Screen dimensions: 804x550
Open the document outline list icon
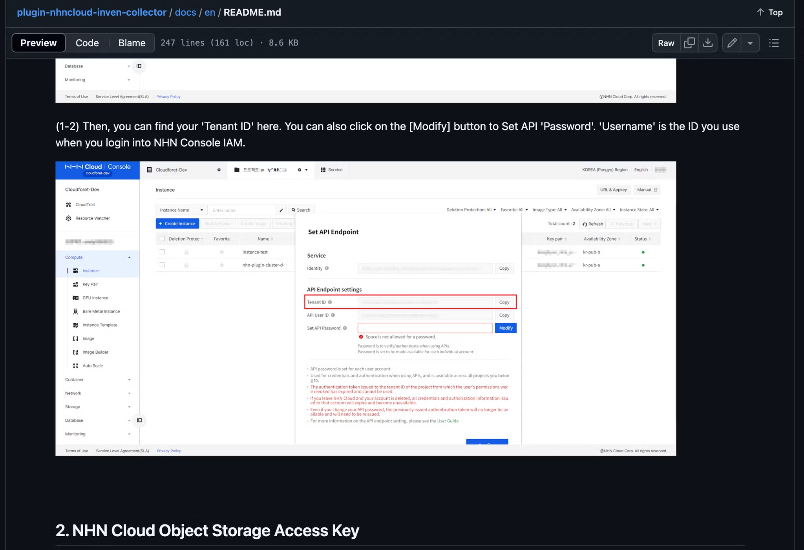click(774, 43)
